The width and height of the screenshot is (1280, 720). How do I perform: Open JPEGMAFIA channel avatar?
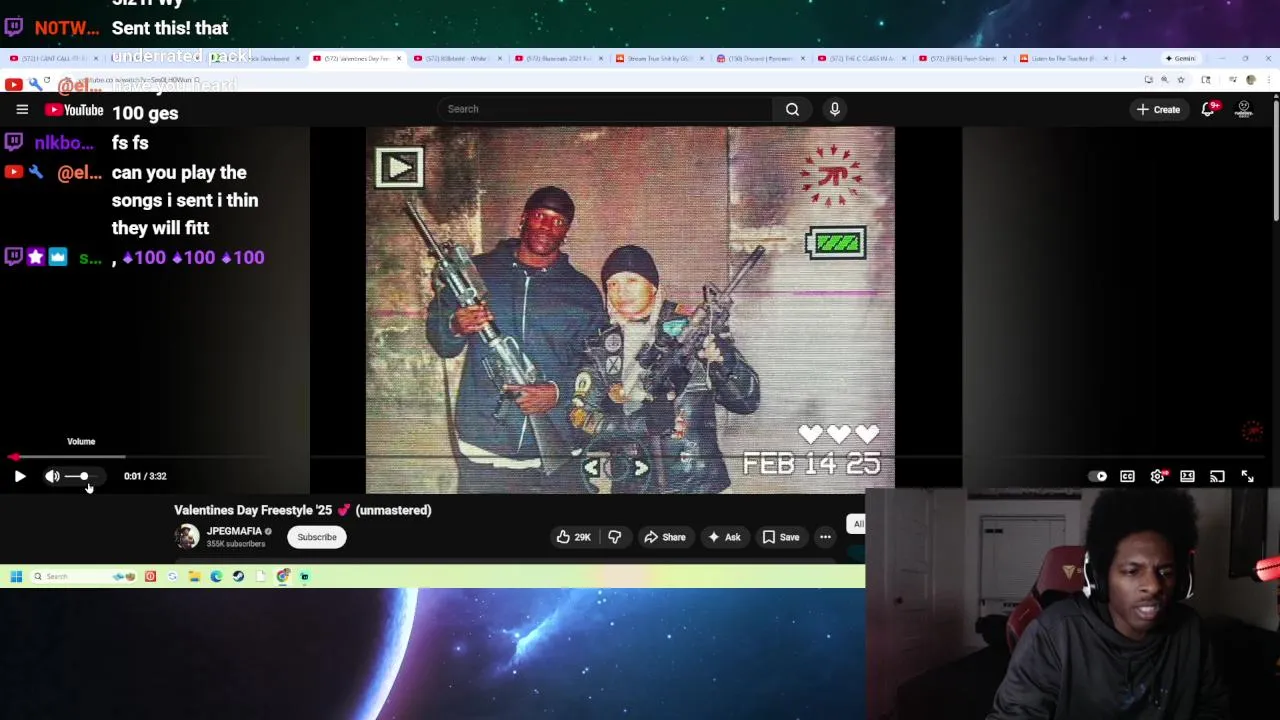(x=187, y=537)
